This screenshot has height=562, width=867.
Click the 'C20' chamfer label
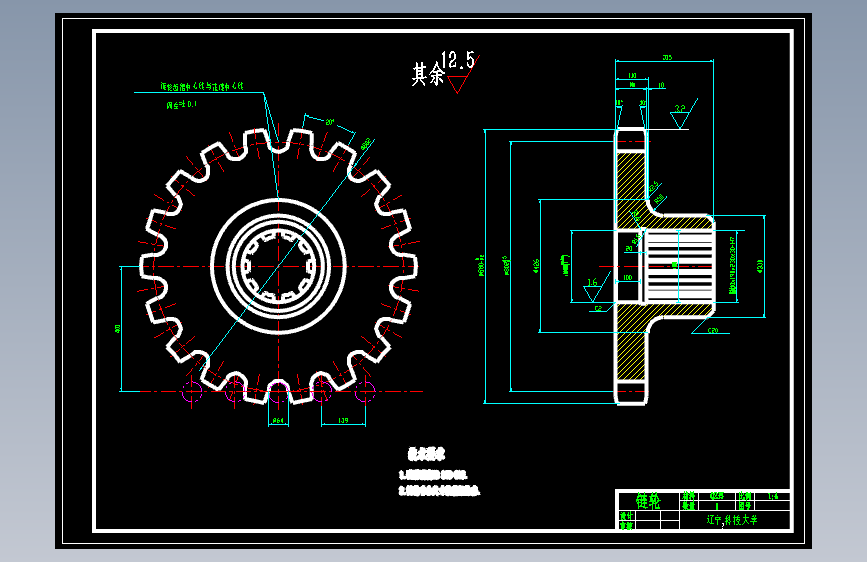click(x=713, y=330)
